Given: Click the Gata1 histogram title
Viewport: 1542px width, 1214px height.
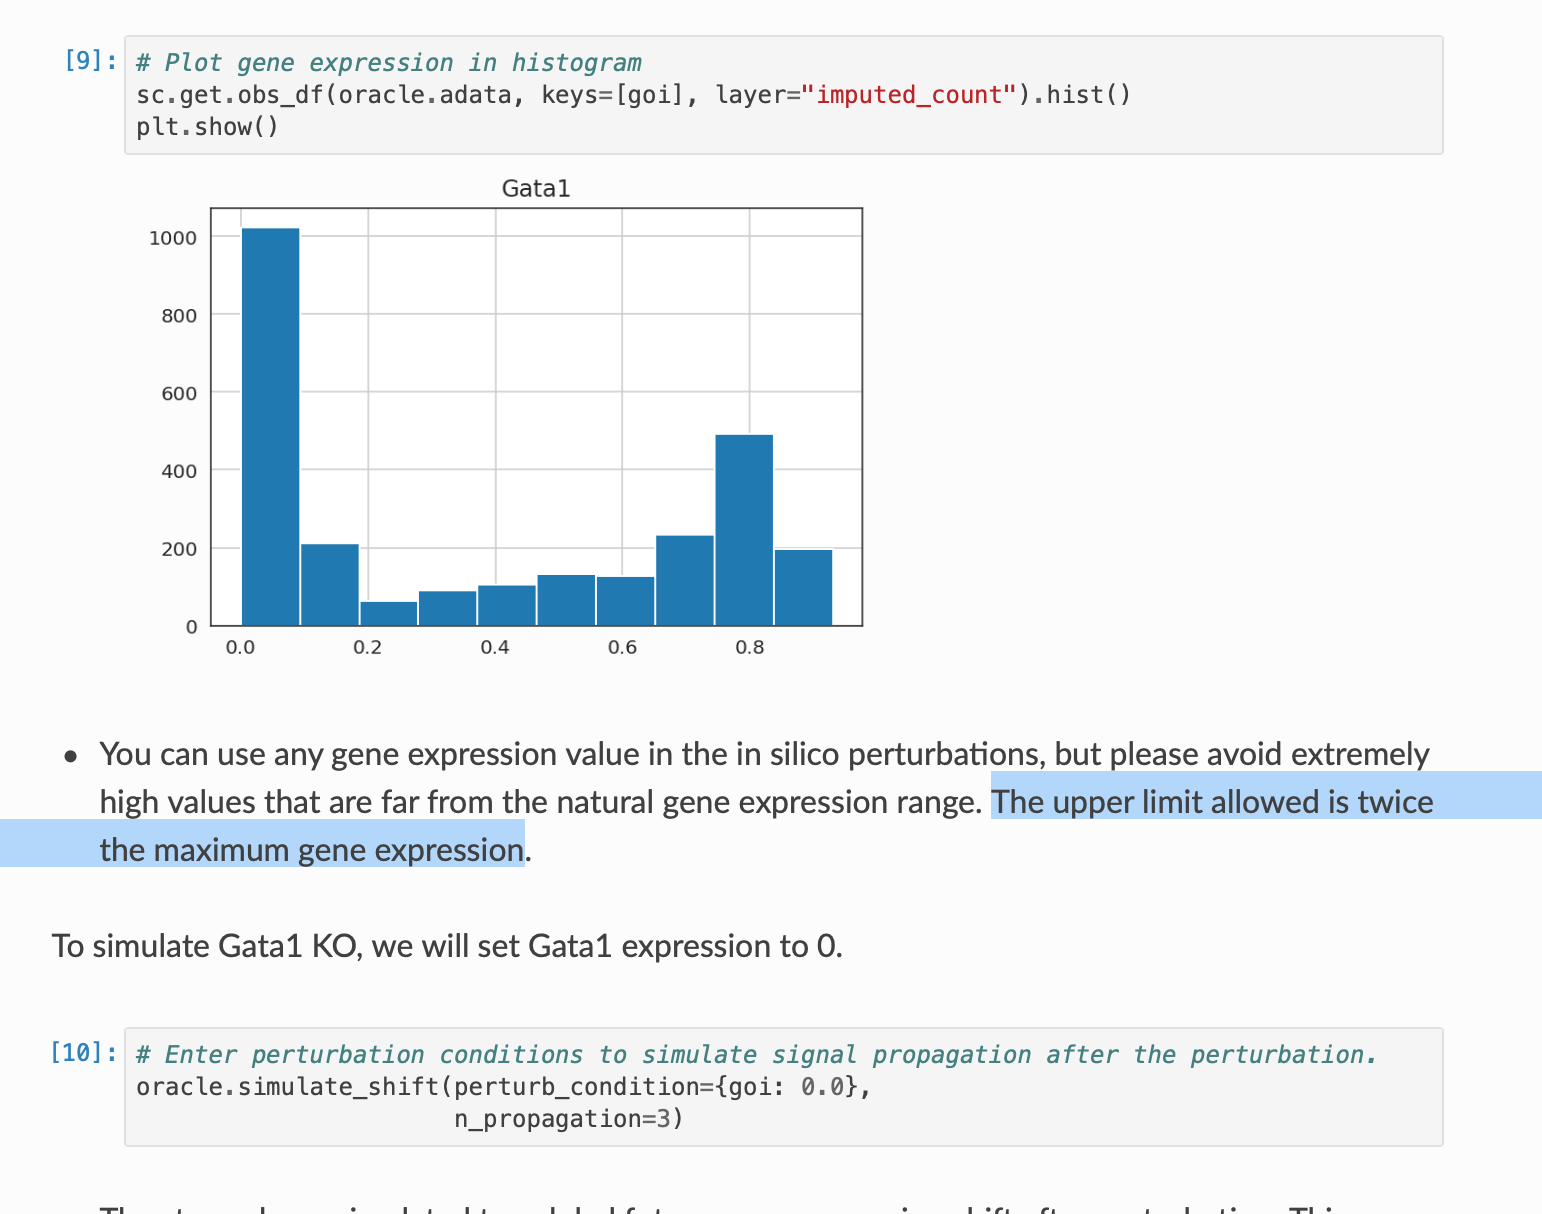Looking at the screenshot, I should point(536,188).
